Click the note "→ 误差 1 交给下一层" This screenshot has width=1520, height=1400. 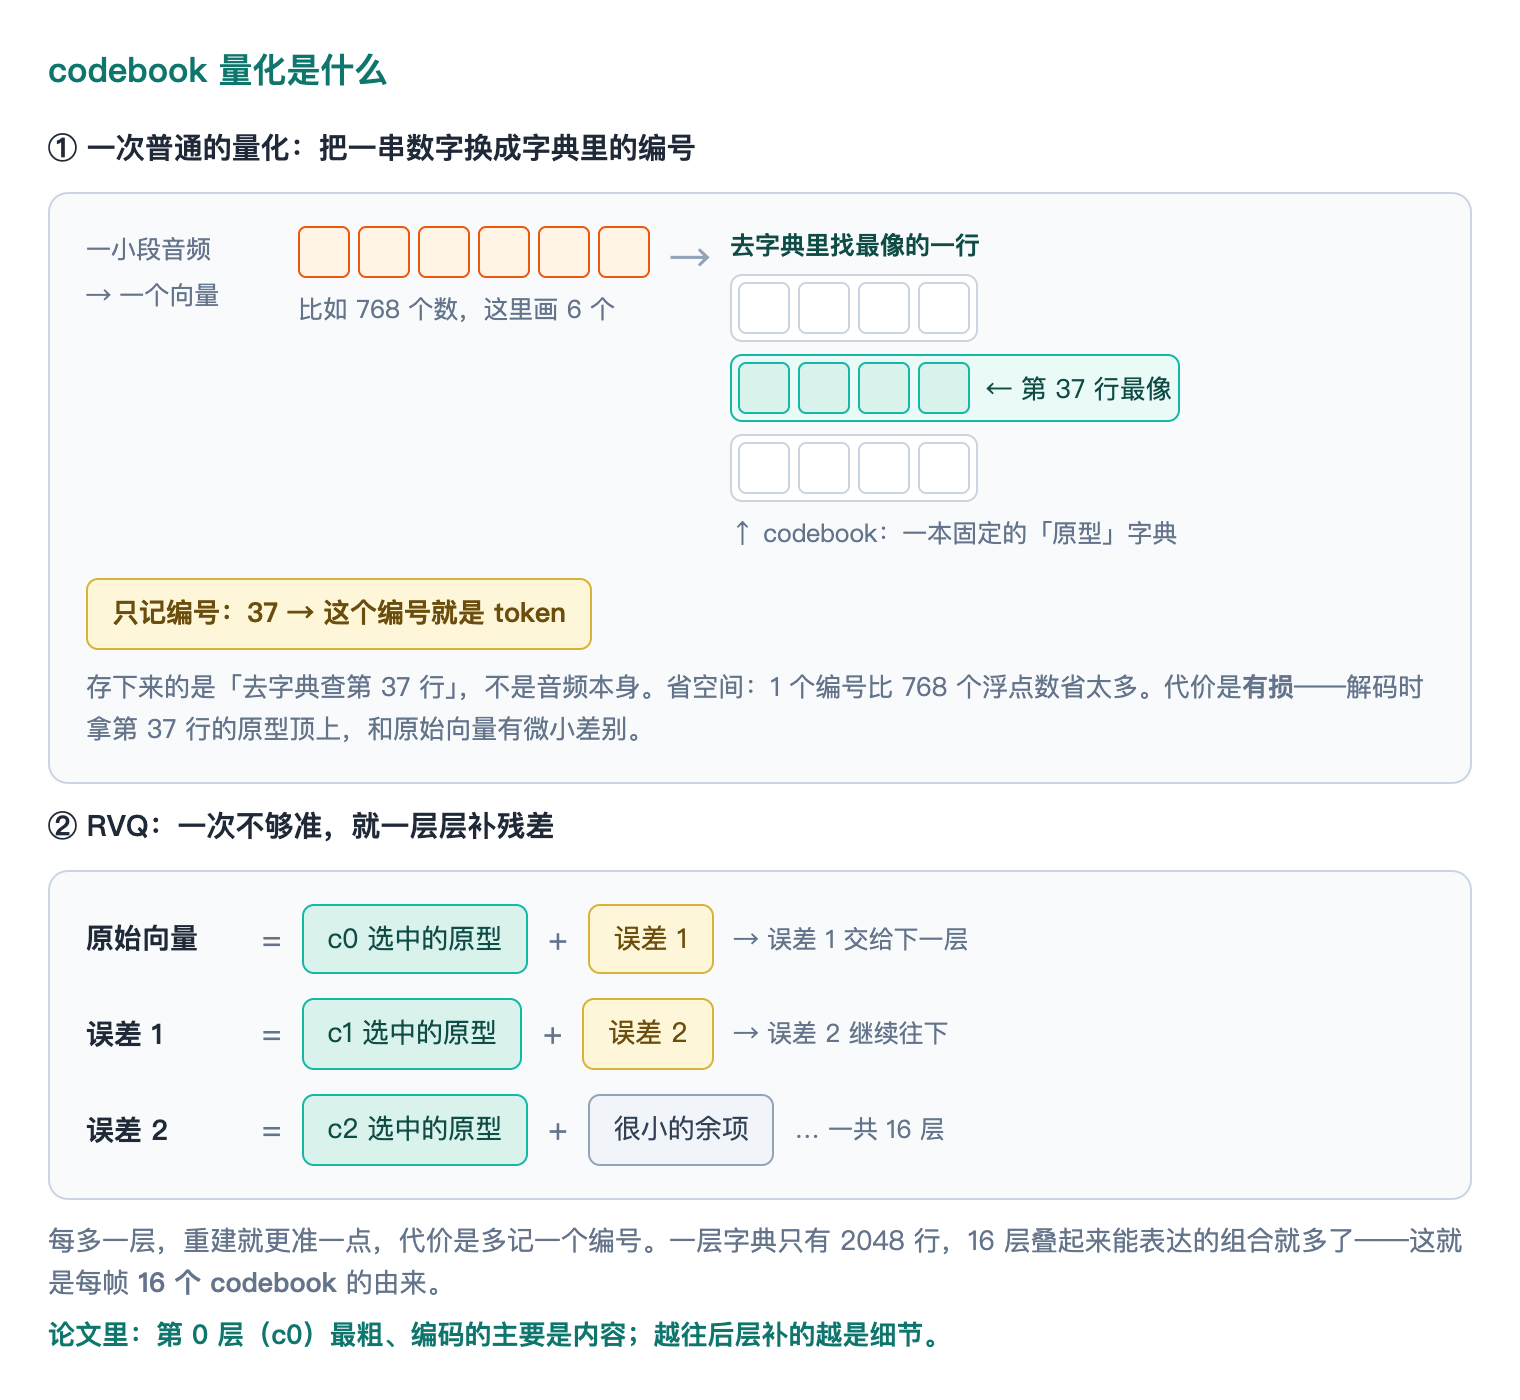850,939
